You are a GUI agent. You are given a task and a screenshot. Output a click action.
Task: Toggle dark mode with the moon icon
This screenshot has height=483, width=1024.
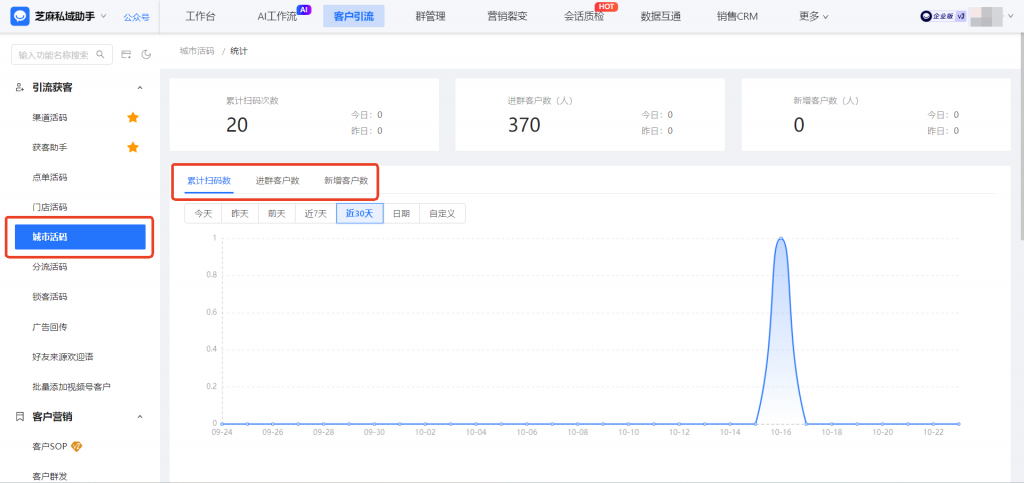146,54
